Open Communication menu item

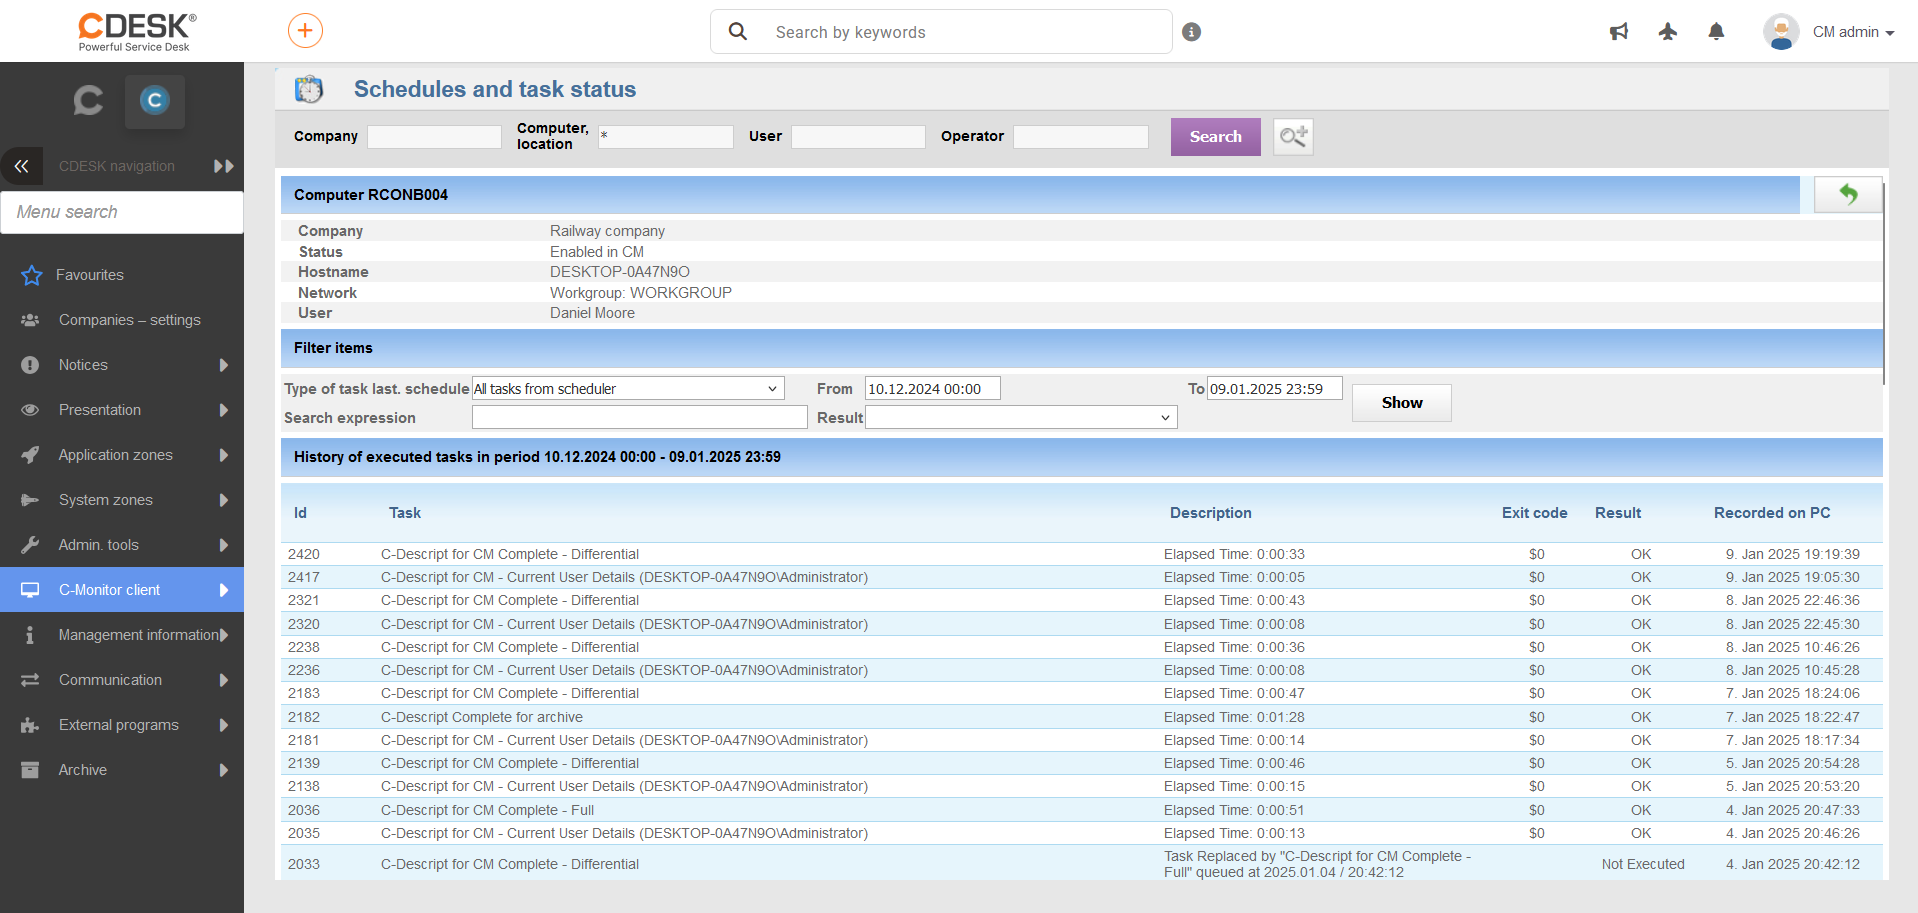(122, 680)
